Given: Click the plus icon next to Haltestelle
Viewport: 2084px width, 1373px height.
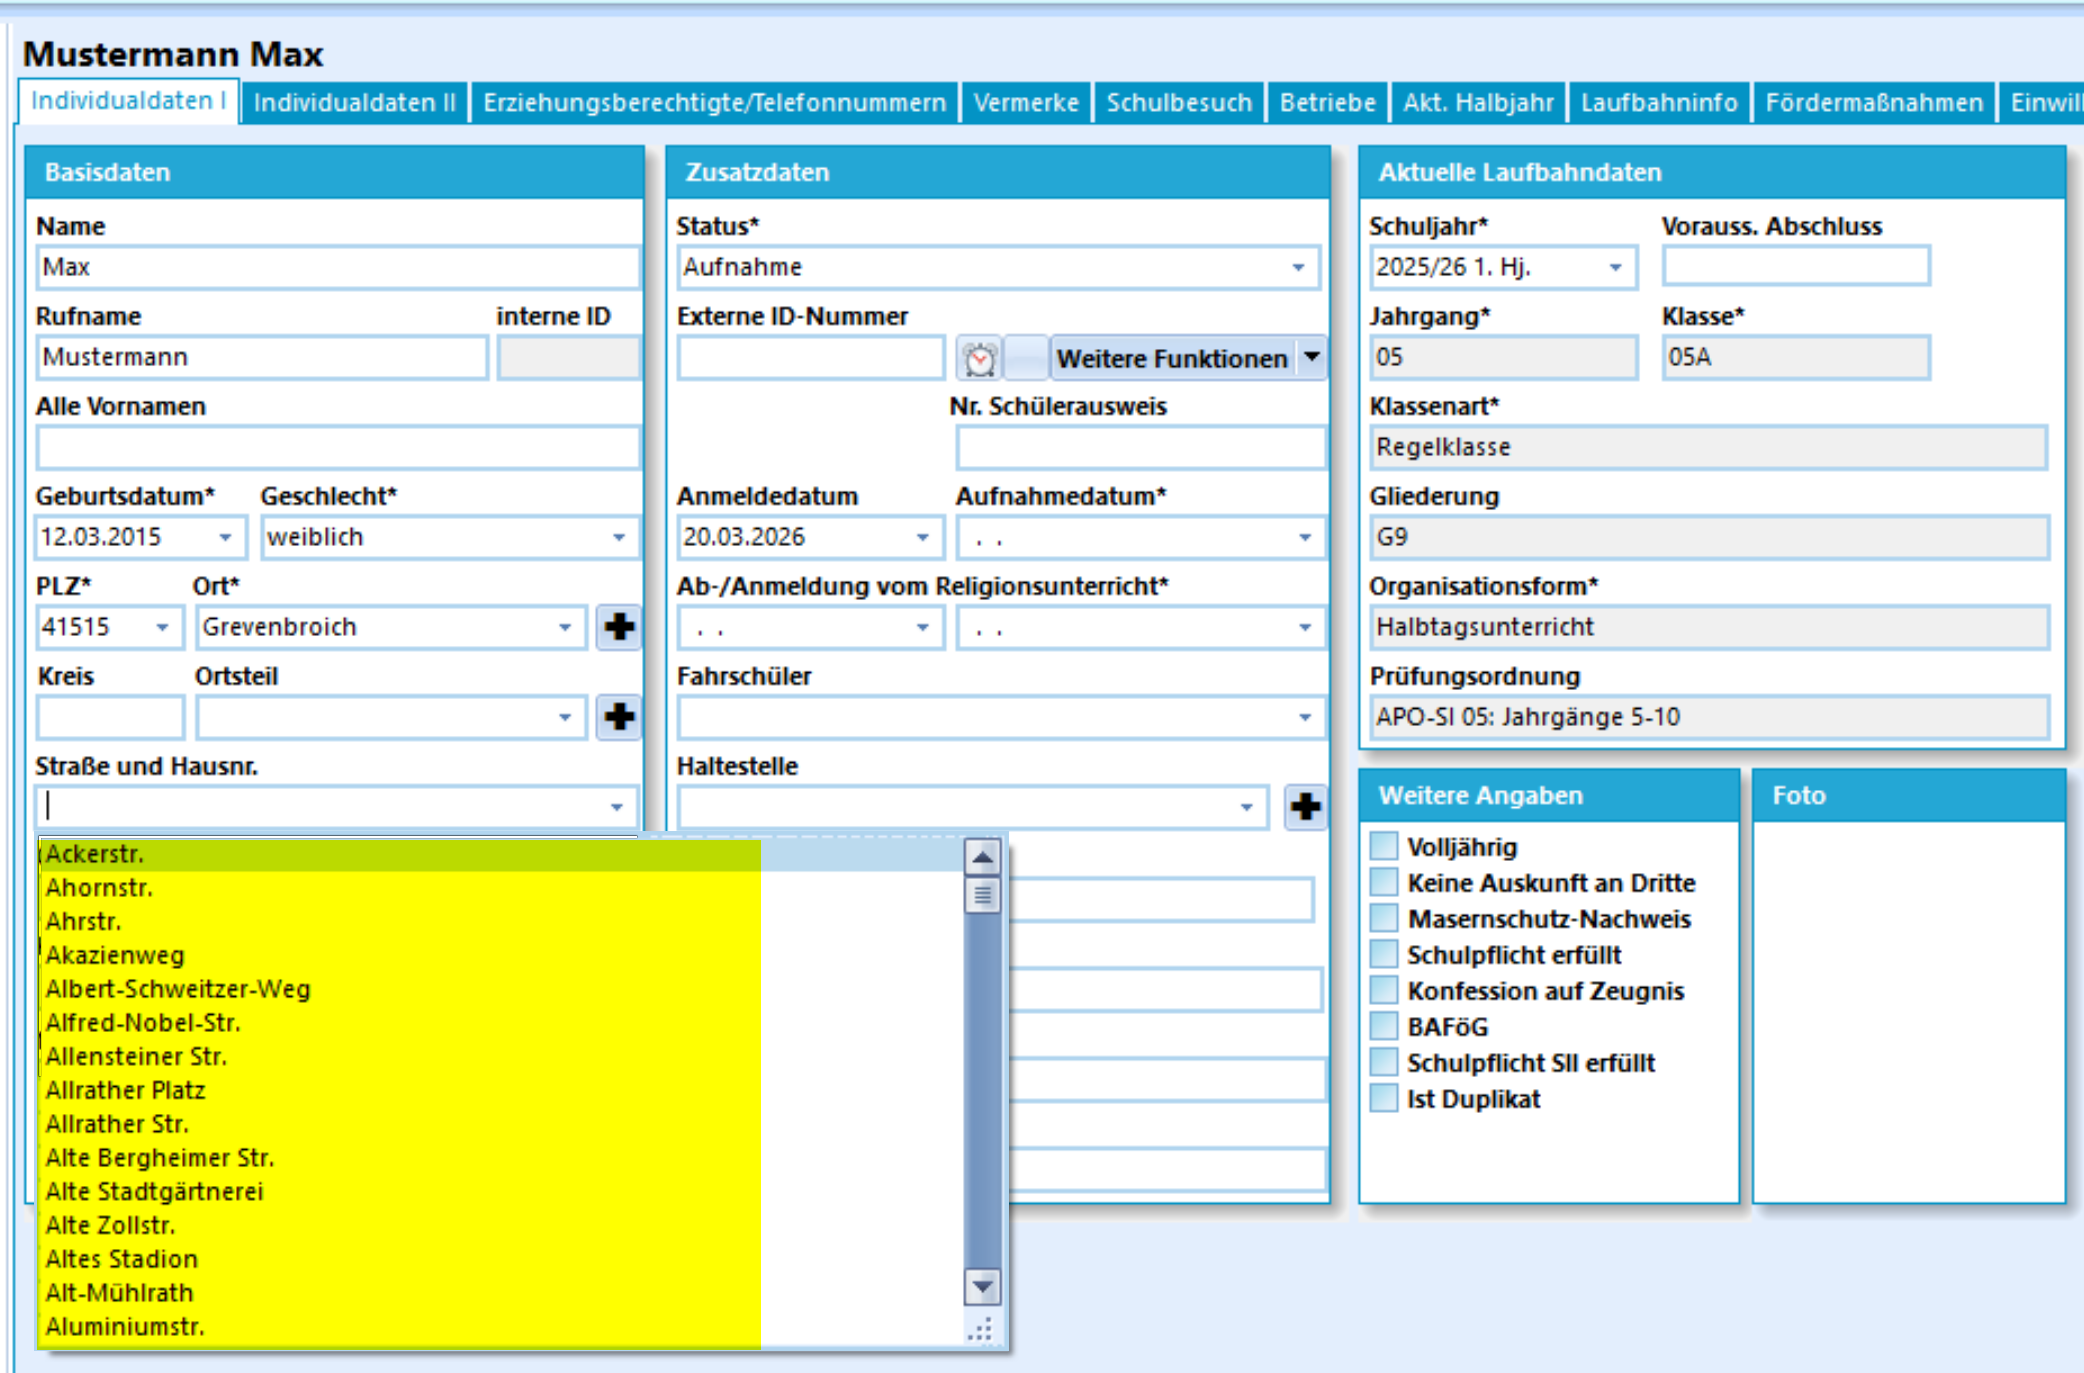Looking at the screenshot, I should (x=1305, y=807).
